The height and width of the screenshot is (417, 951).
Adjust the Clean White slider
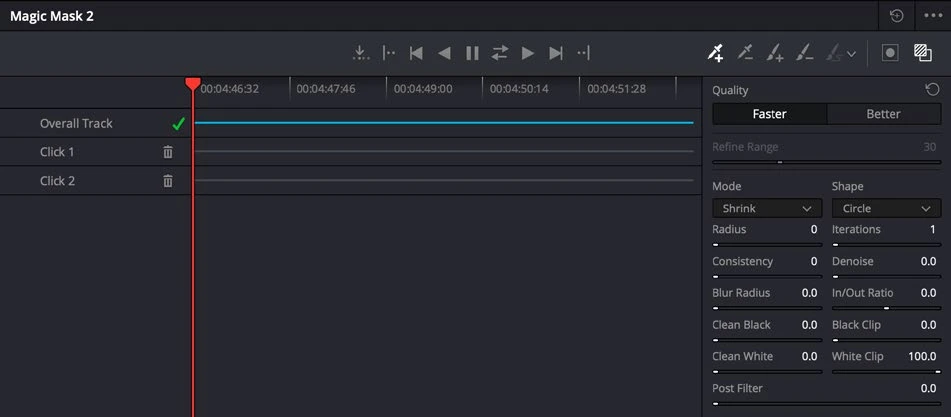pos(767,372)
